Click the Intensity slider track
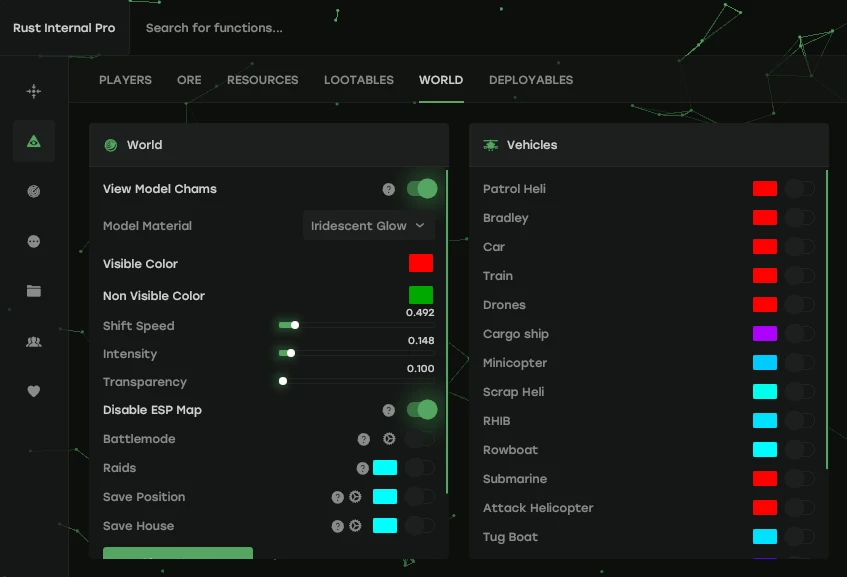Screen dimensions: 847x577 pos(357,353)
